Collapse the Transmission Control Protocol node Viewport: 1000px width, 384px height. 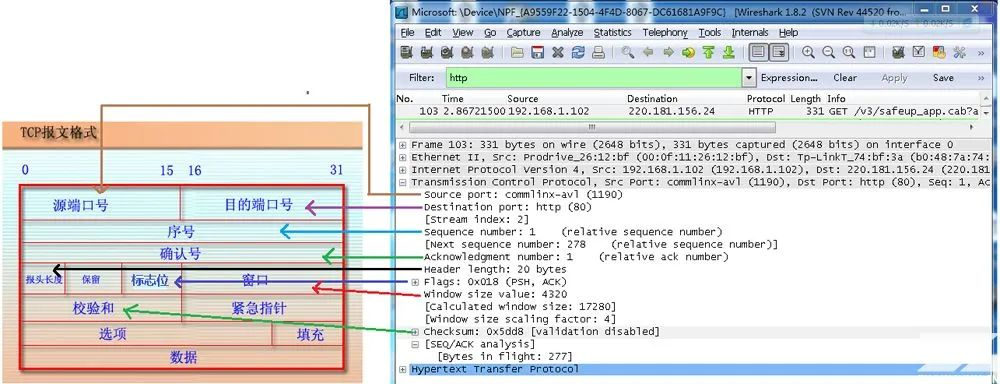coord(402,182)
